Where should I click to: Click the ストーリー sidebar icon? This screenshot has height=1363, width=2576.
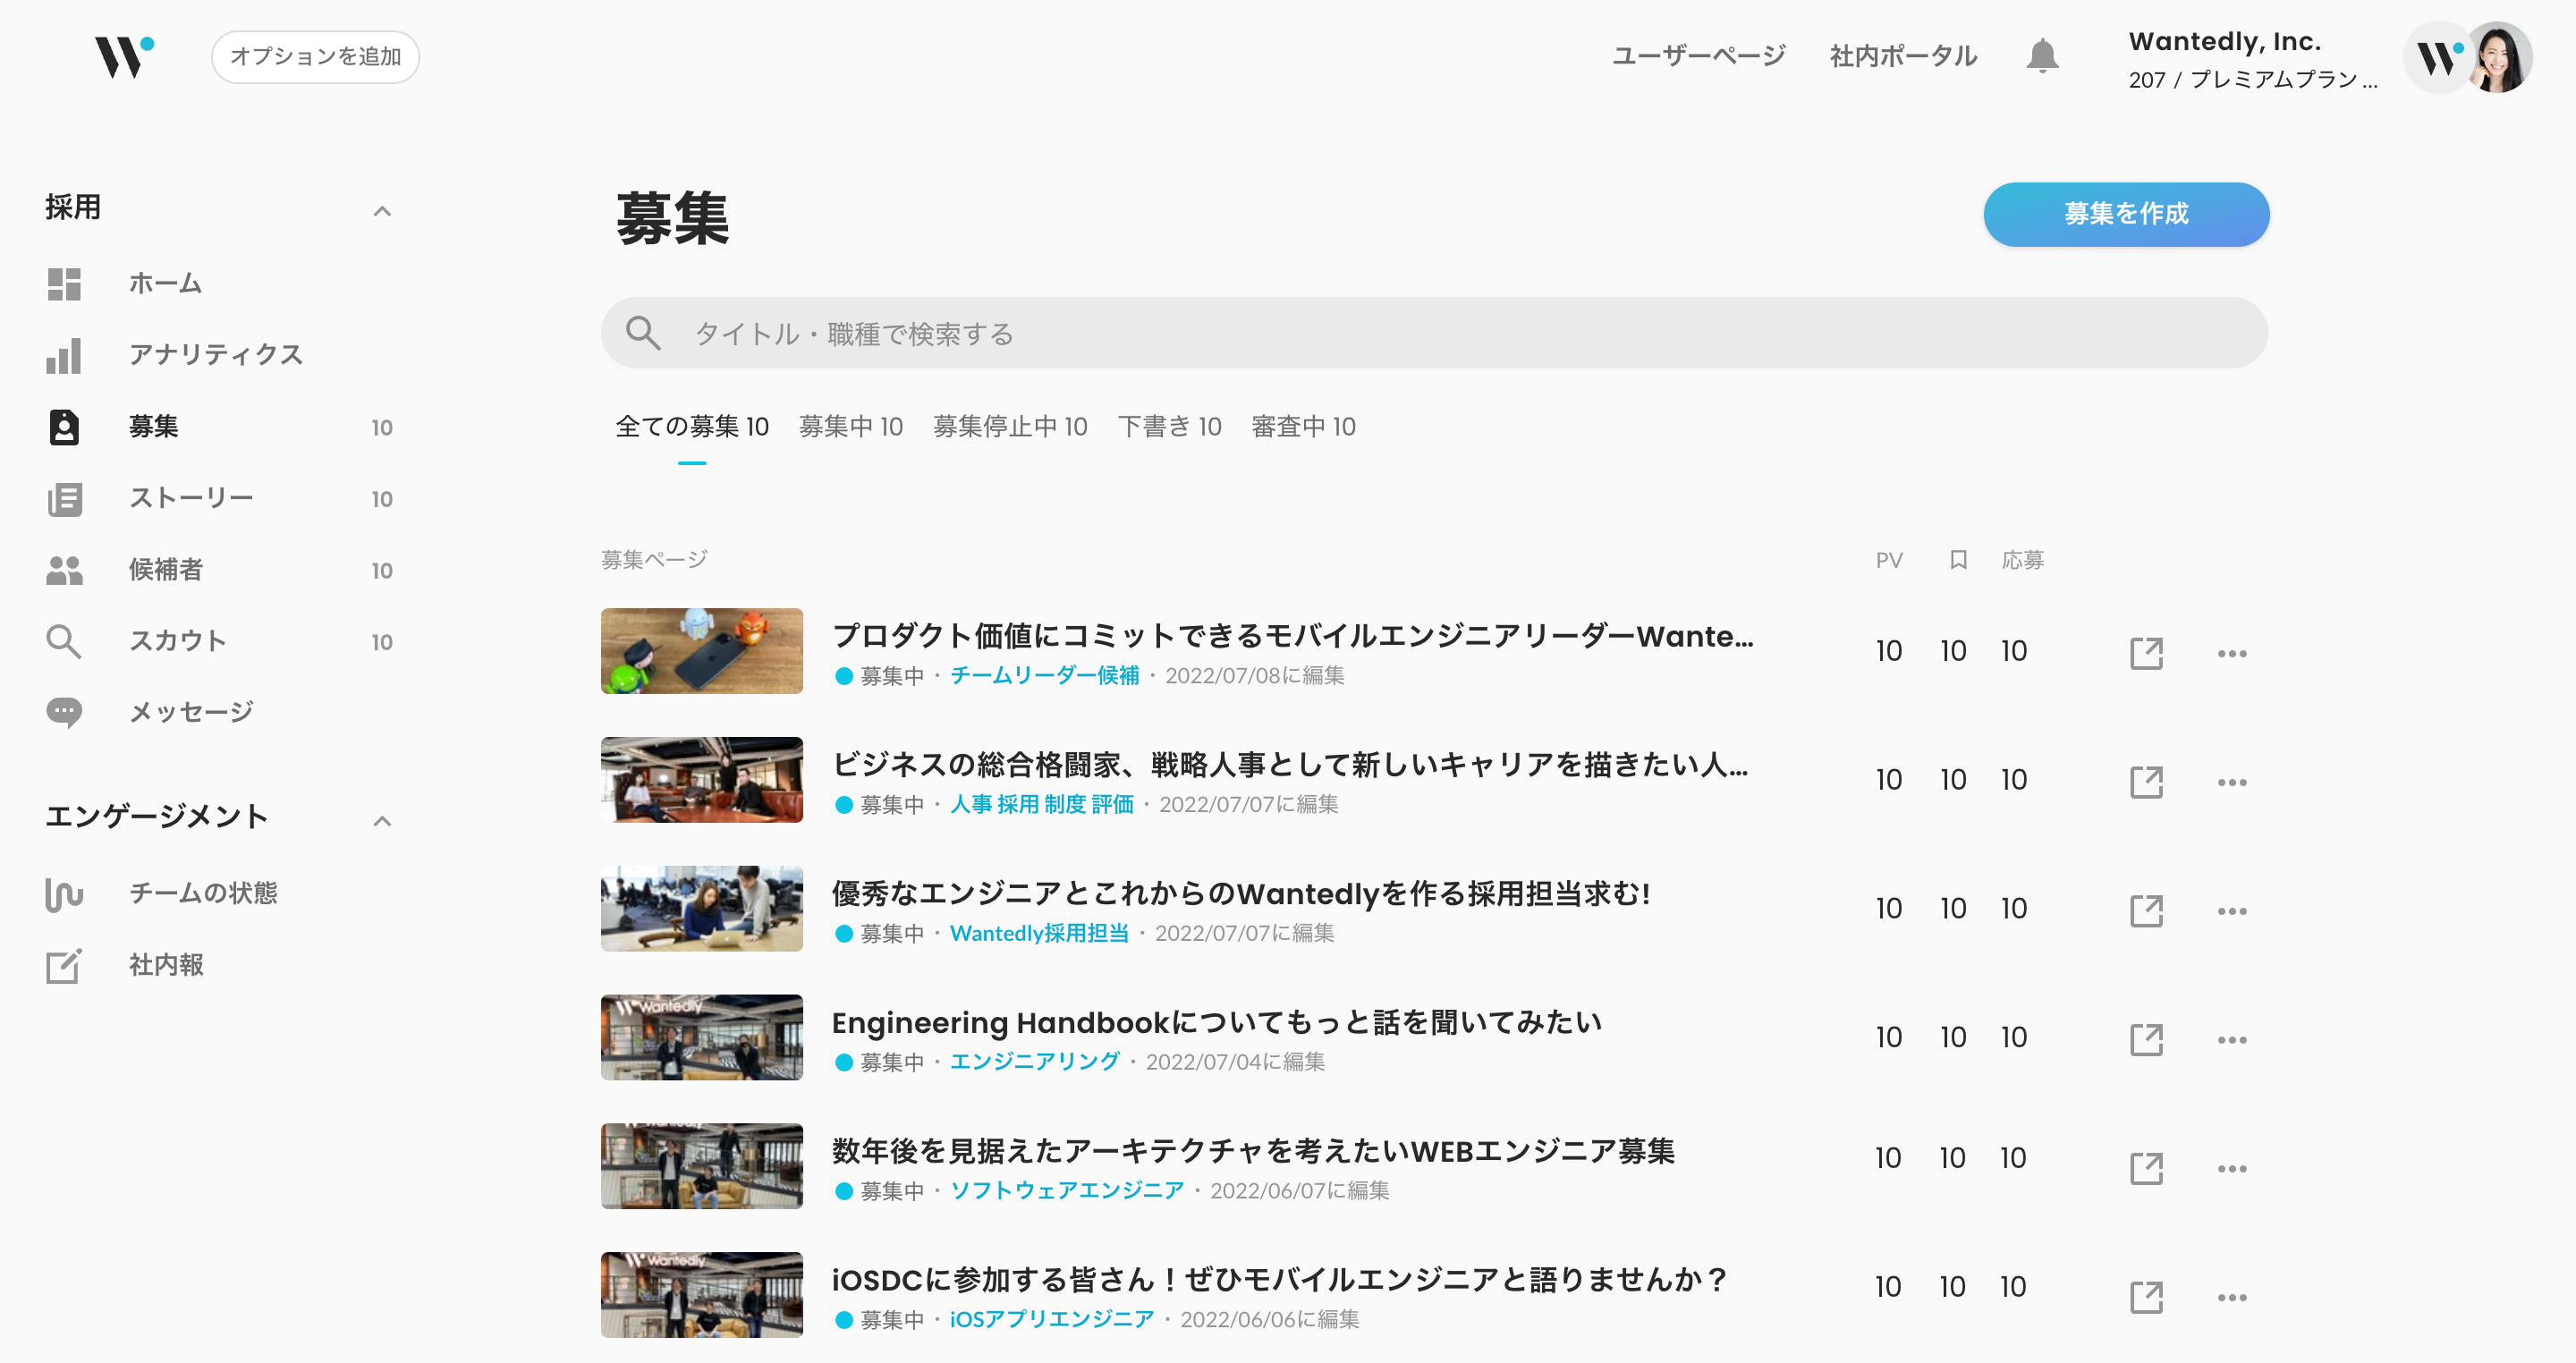(x=64, y=499)
